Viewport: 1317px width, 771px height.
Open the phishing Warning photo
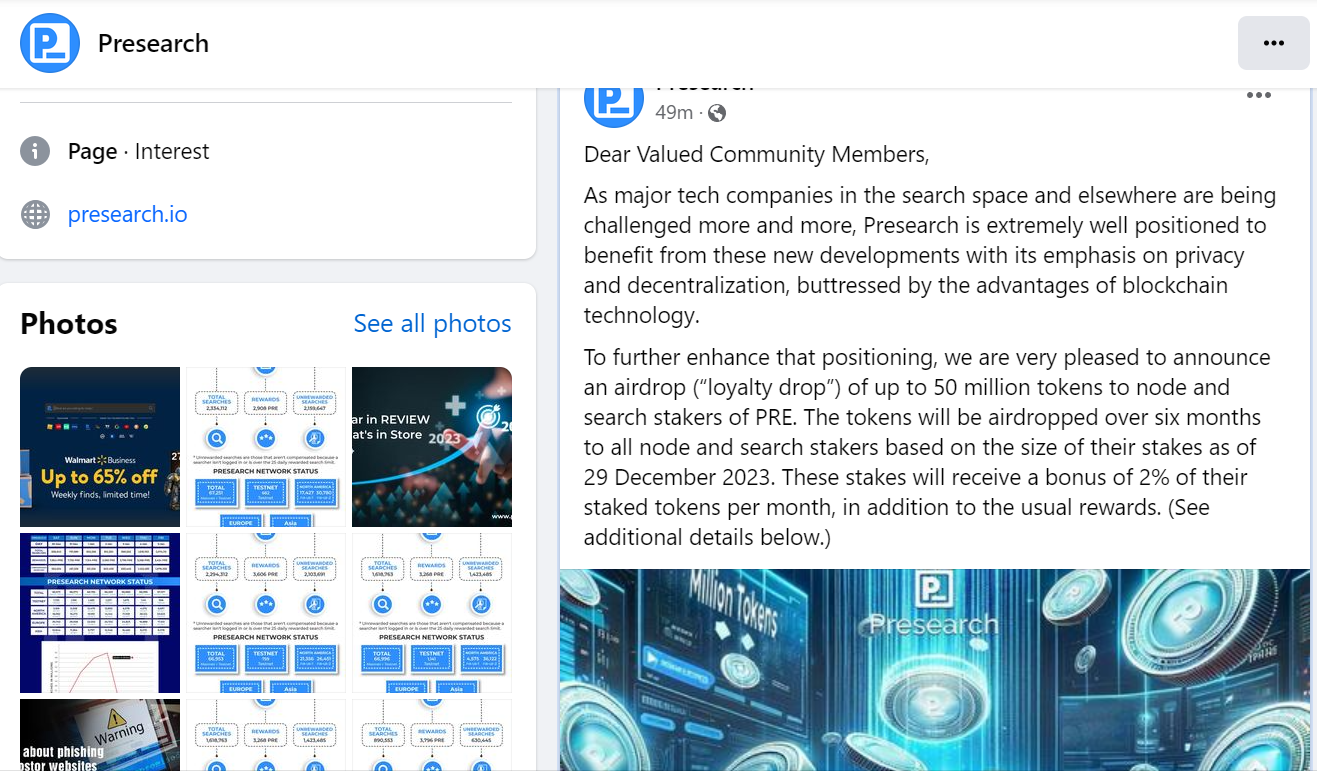point(100,735)
